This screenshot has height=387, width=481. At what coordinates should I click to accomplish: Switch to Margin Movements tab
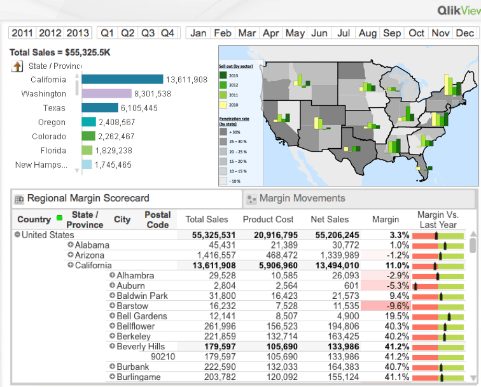pos(359,199)
